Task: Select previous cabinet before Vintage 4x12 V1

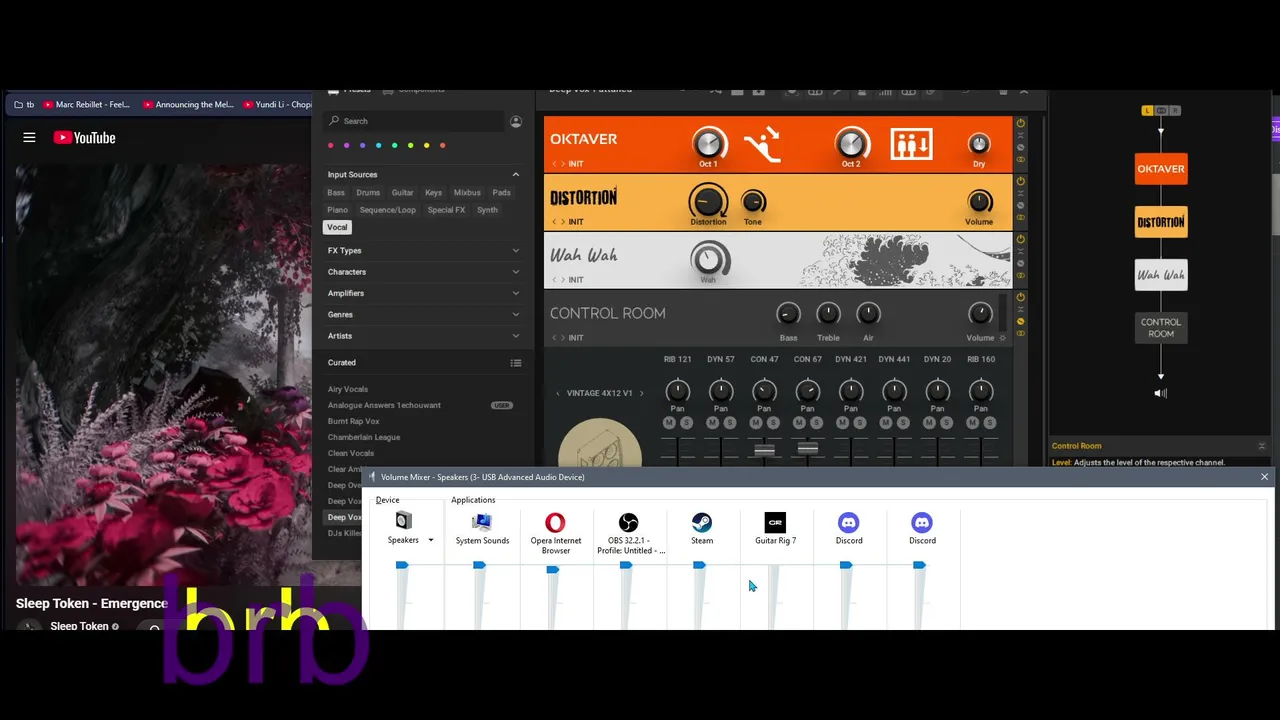Action: coord(557,393)
